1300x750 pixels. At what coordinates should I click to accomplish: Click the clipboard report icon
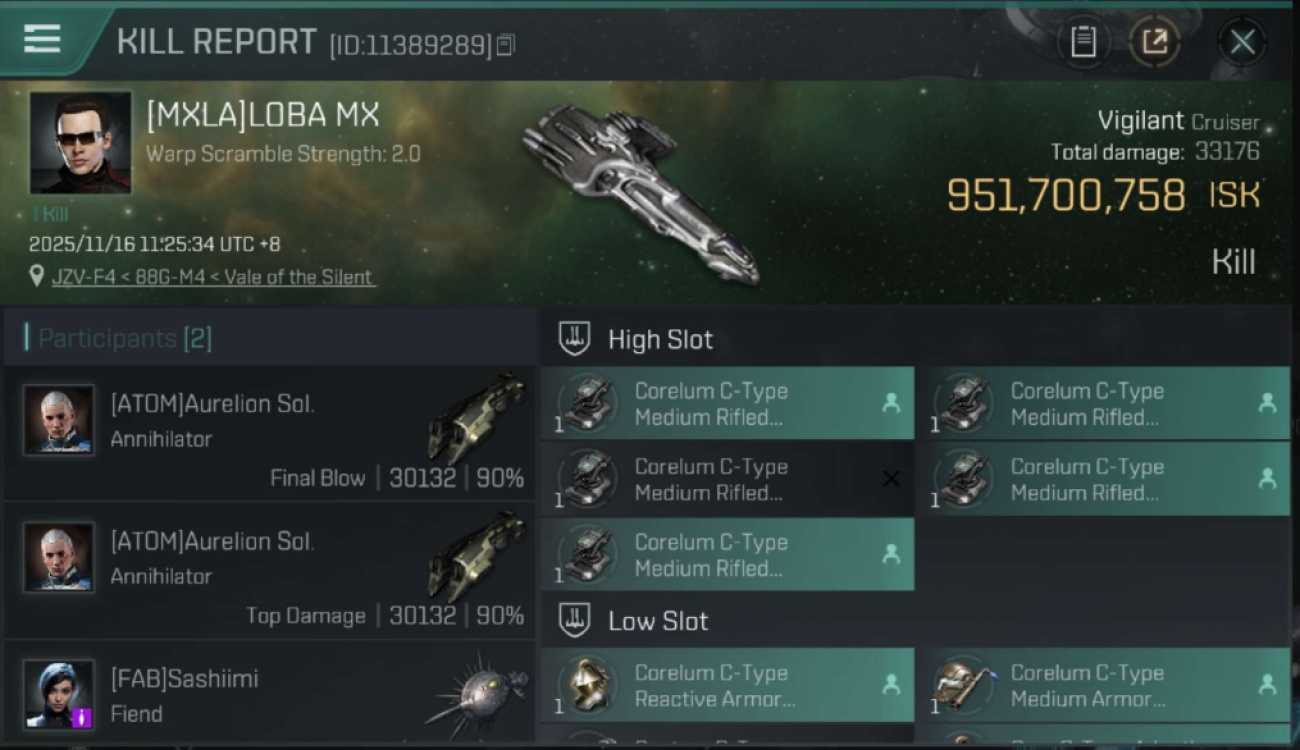coord(1083,42)
